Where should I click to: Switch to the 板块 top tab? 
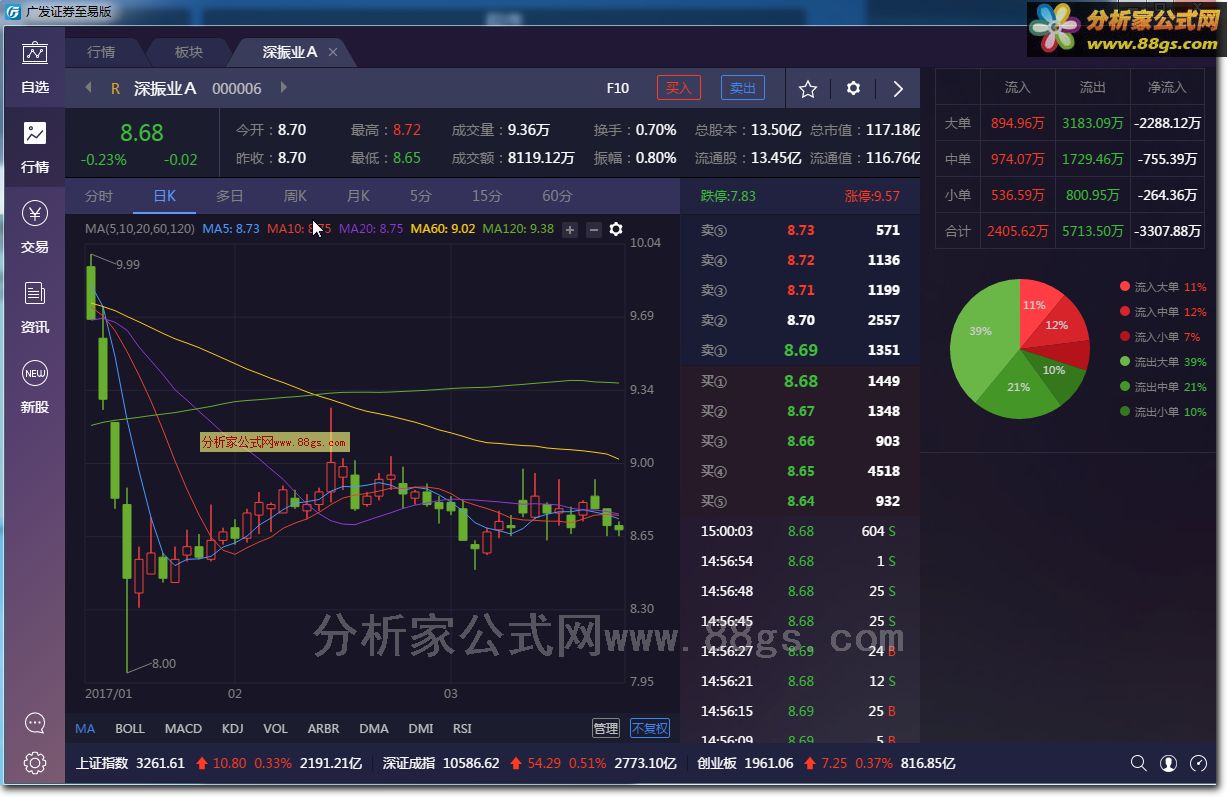click(188, 52)
